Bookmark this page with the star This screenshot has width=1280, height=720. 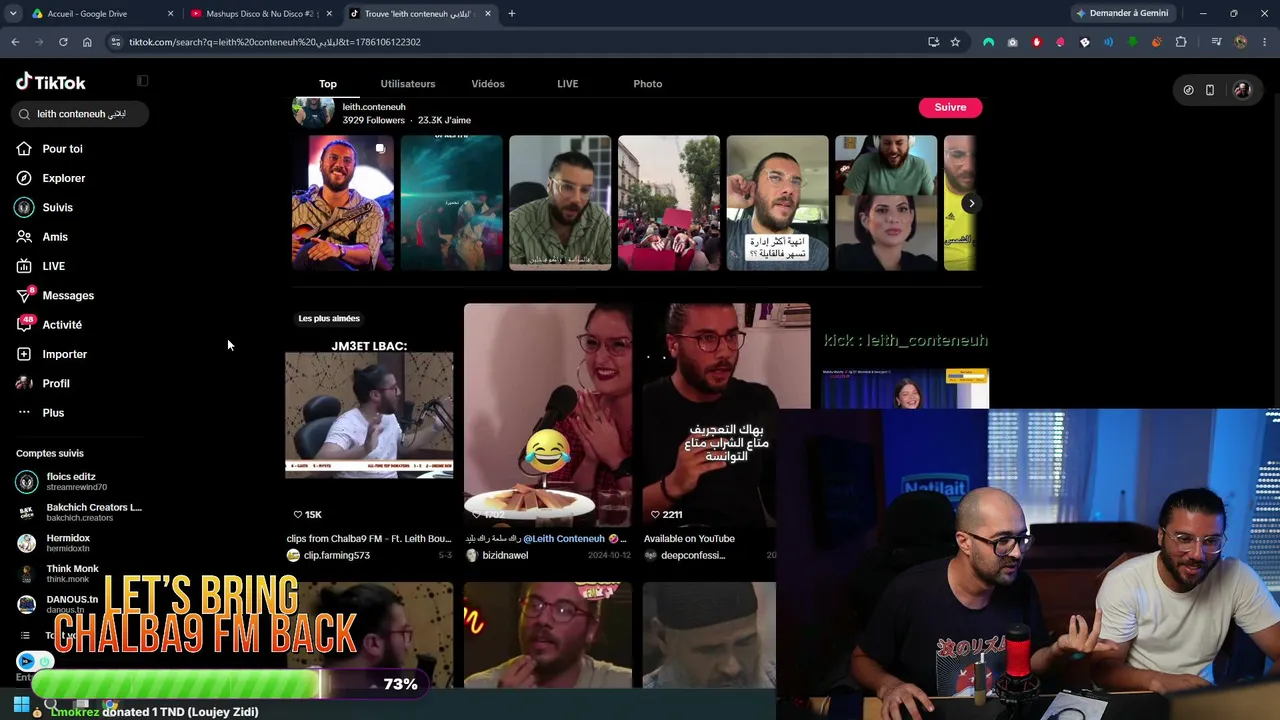tap(955, 42)
